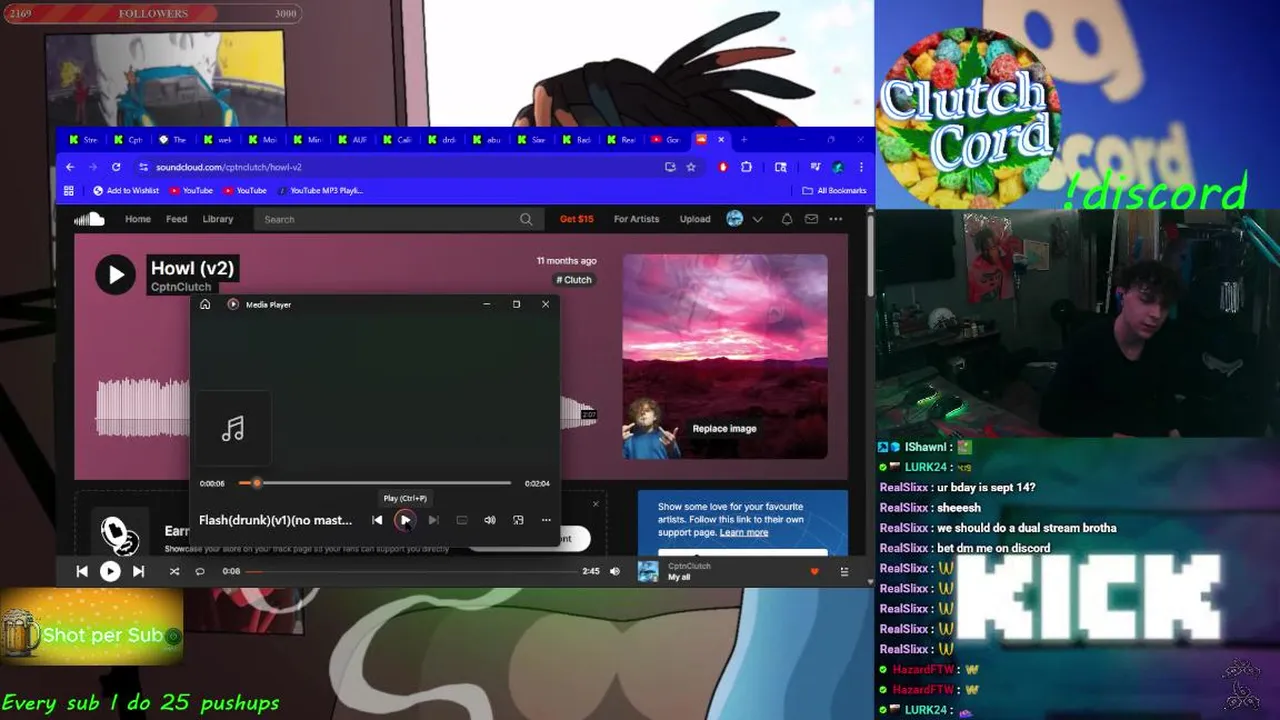
Task: Toggle shuffle in SoundCloud bottom player
Action: click(x=174, y=571)
